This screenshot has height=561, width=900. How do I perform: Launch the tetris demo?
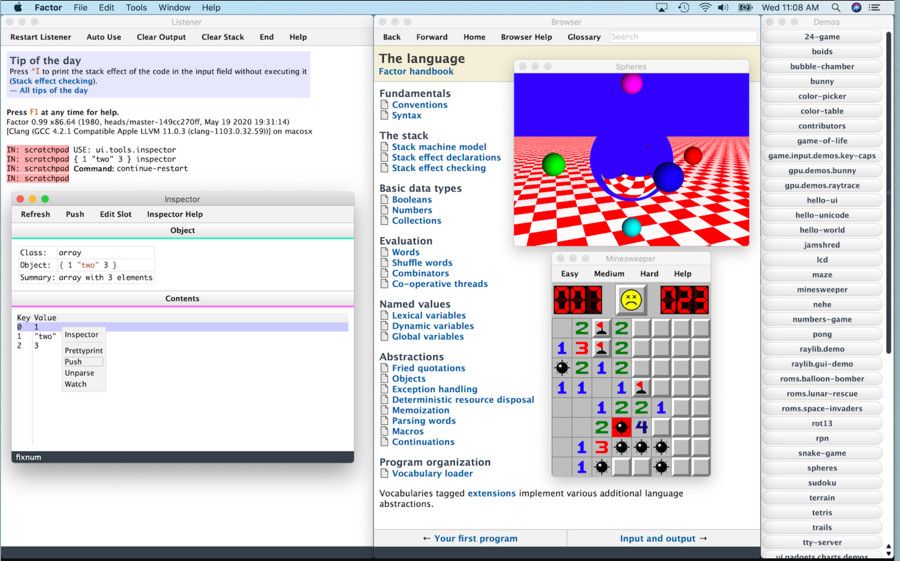pos(822,513)
